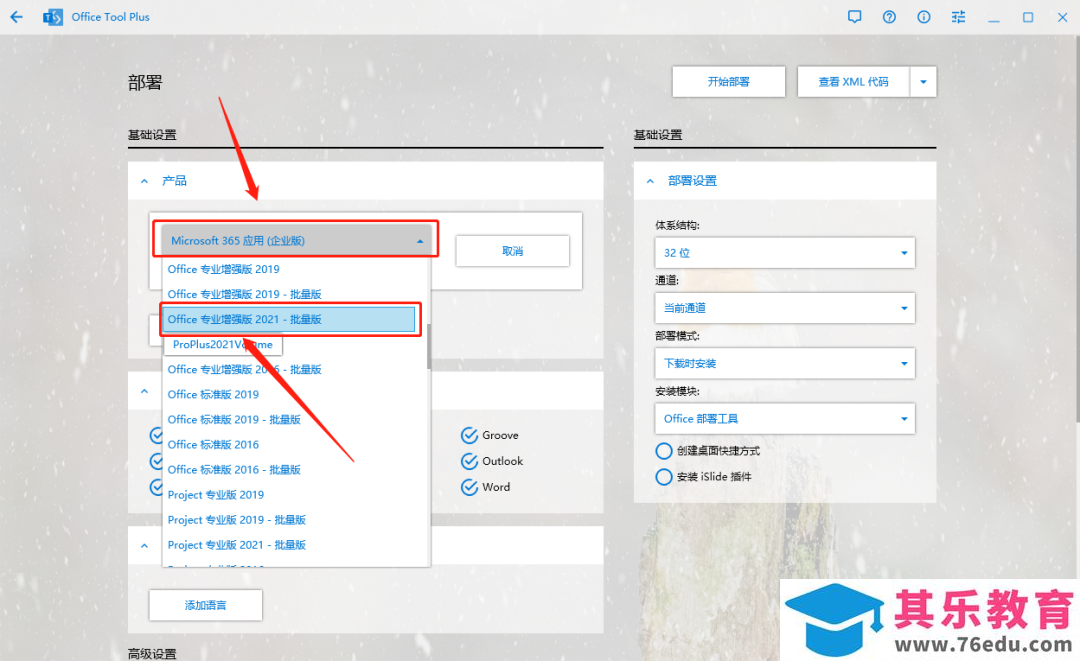Enable 安装 iSlide 插件 option

click(664, 476)
